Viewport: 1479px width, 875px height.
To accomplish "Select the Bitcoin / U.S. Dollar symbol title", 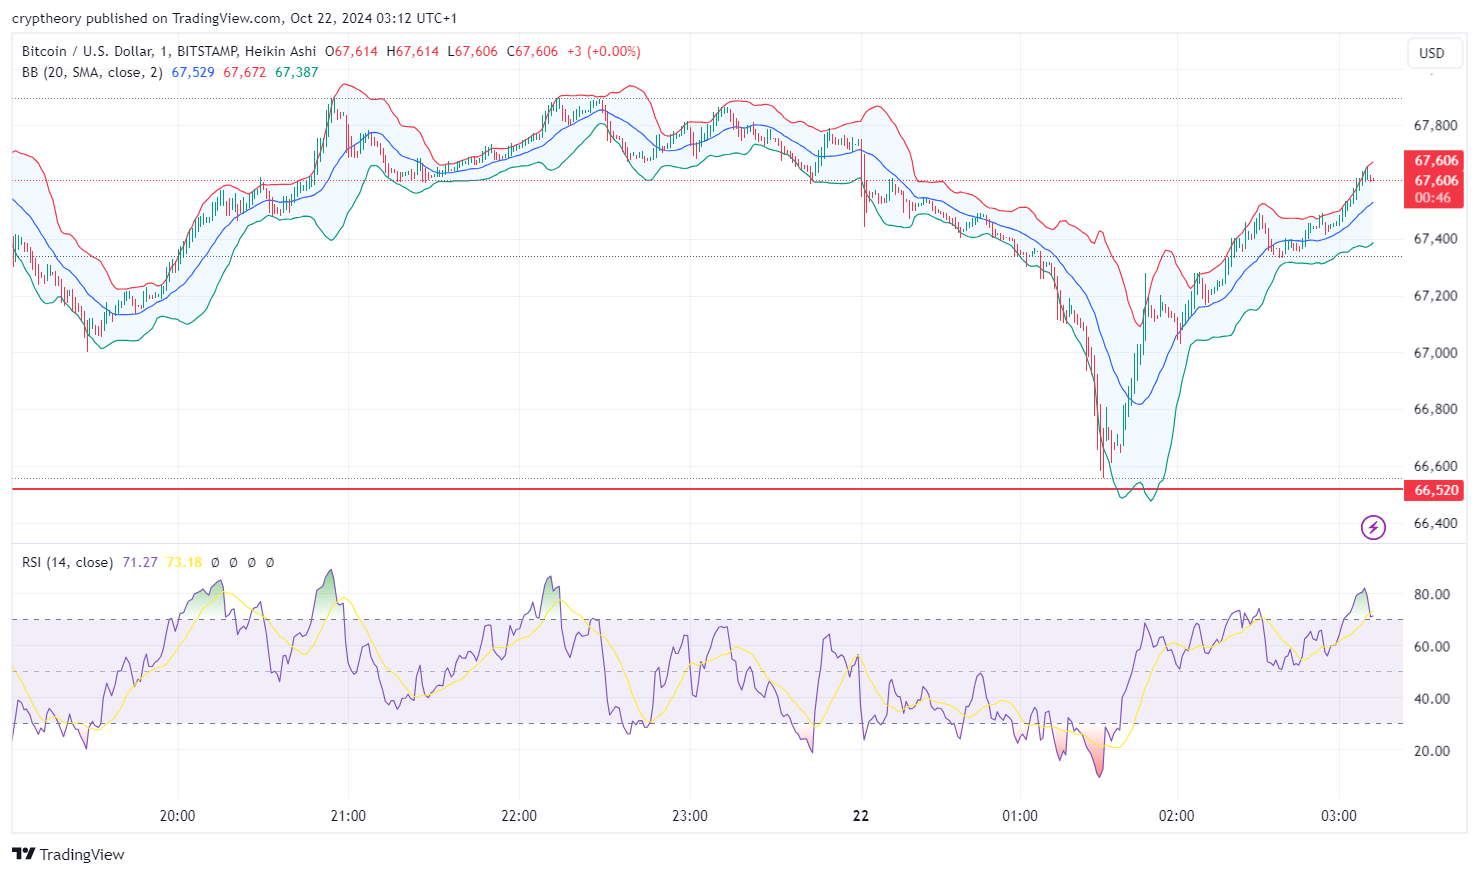I will [x=88, y=51].
